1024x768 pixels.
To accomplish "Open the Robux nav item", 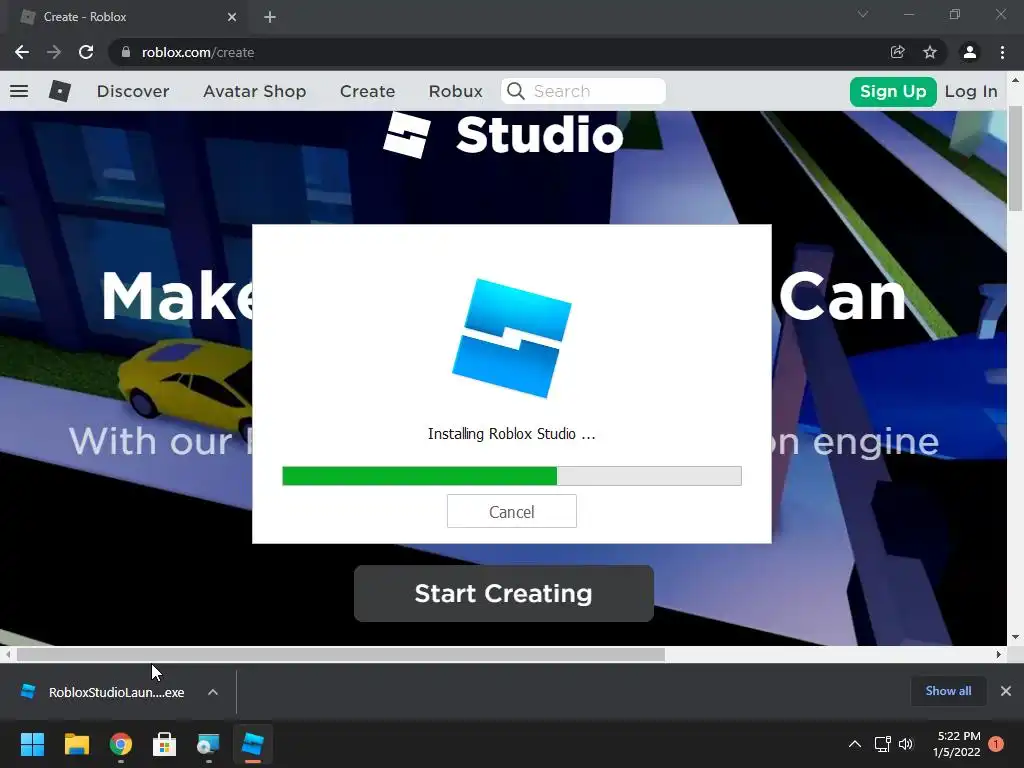I will pos(455,91).
